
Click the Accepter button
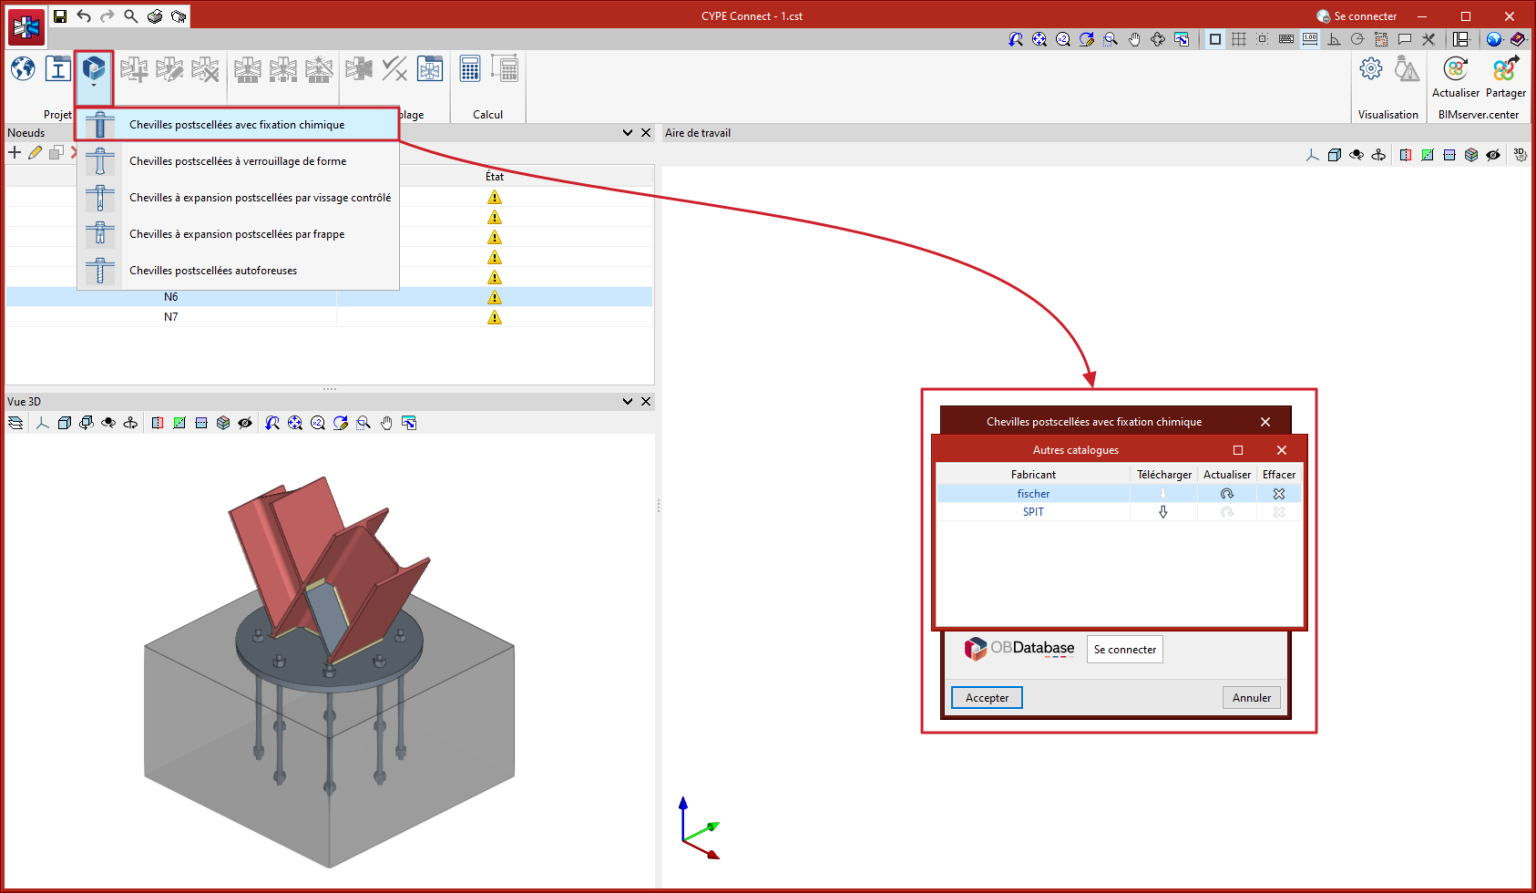[986, 698]
